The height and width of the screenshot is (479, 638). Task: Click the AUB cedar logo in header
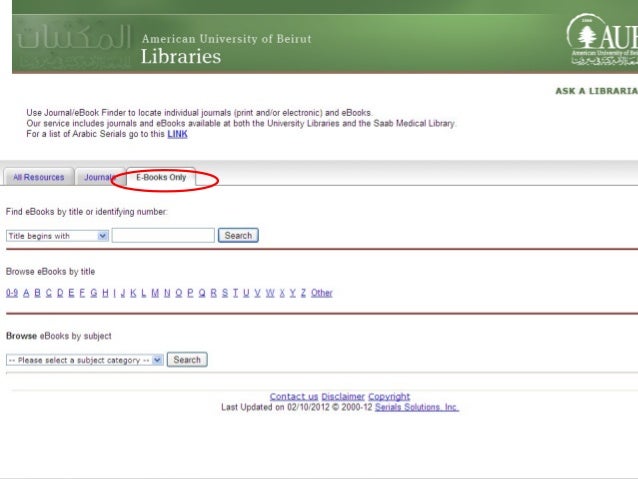pyautogui.click(x=602, y=40)
